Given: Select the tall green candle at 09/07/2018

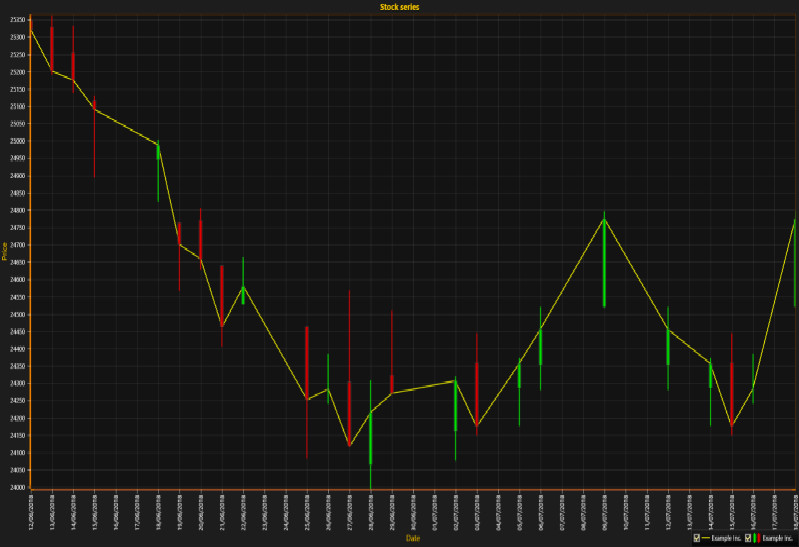Looking at the screenshot, I should [604, 262].
